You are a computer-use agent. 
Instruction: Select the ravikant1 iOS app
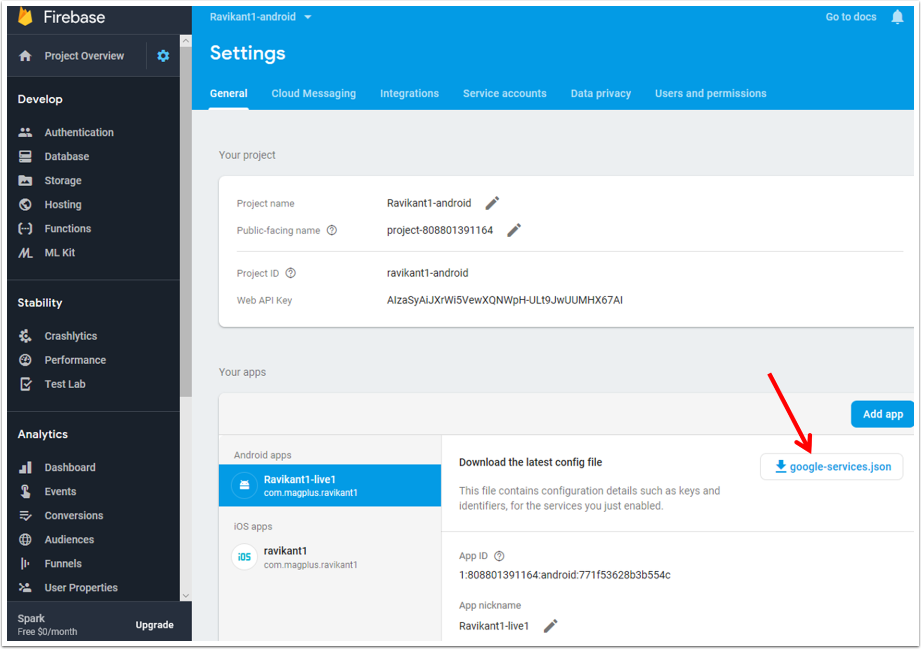pyautogui.click(x=330, y=557)
